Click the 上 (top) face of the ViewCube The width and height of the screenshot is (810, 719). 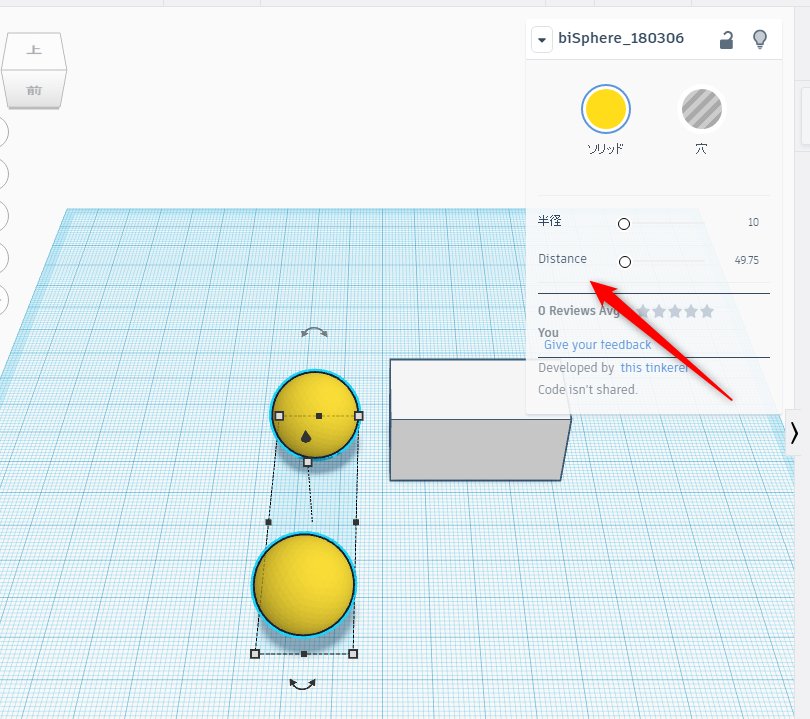(34, 50)
